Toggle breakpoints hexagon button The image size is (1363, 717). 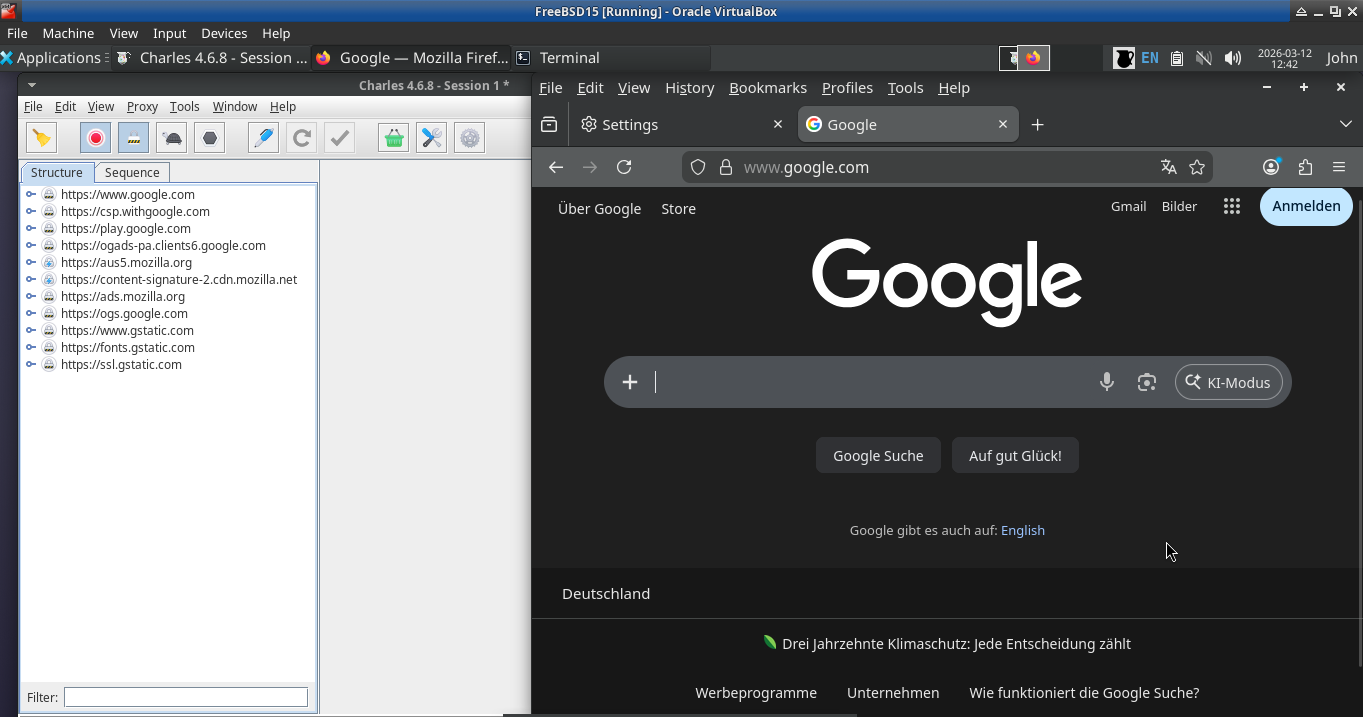click(210, 138)
